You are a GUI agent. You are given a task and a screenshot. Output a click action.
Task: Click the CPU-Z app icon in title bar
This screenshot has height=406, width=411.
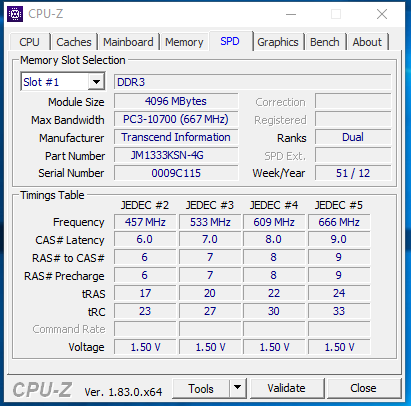[15, 14]
